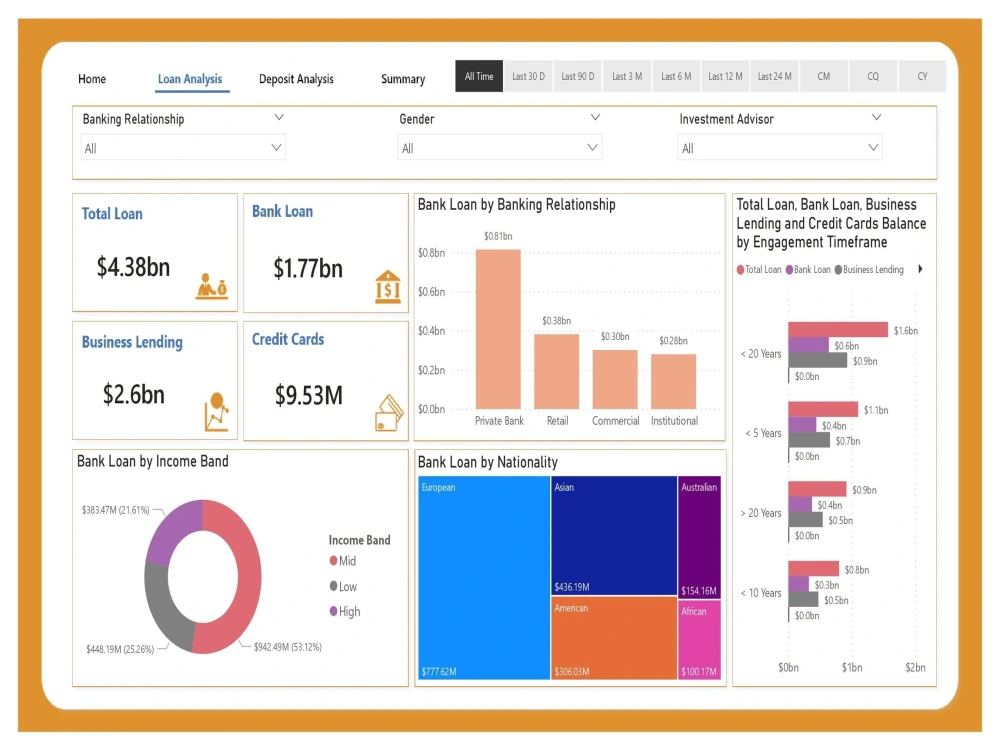Expand the legend arrow on the Engagement Timeframe chart

[x=920, y=269]
